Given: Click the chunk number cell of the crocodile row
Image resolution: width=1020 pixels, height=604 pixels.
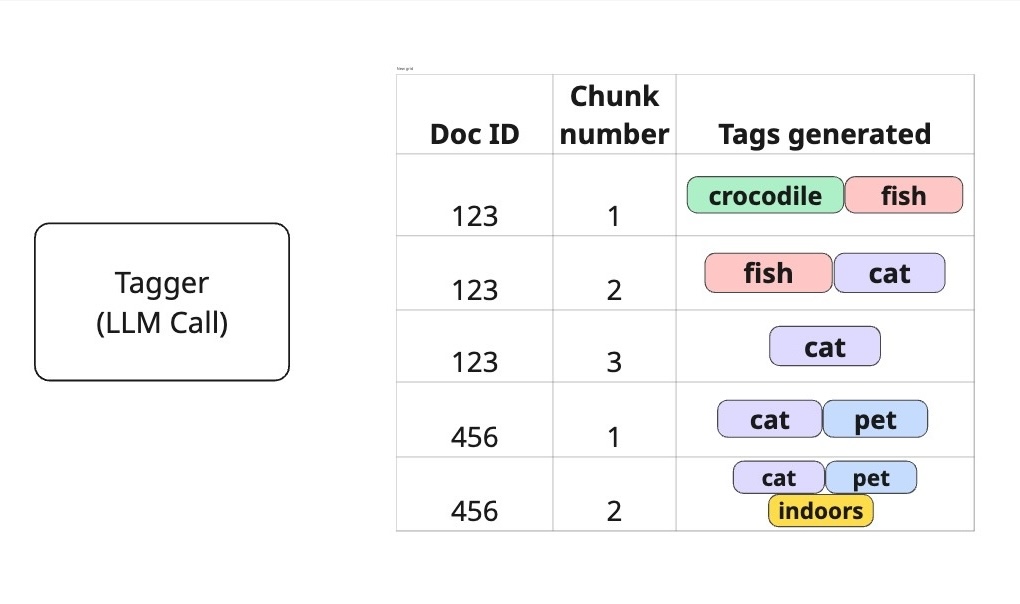Looking at the screenshot, I should coord(614,215).
